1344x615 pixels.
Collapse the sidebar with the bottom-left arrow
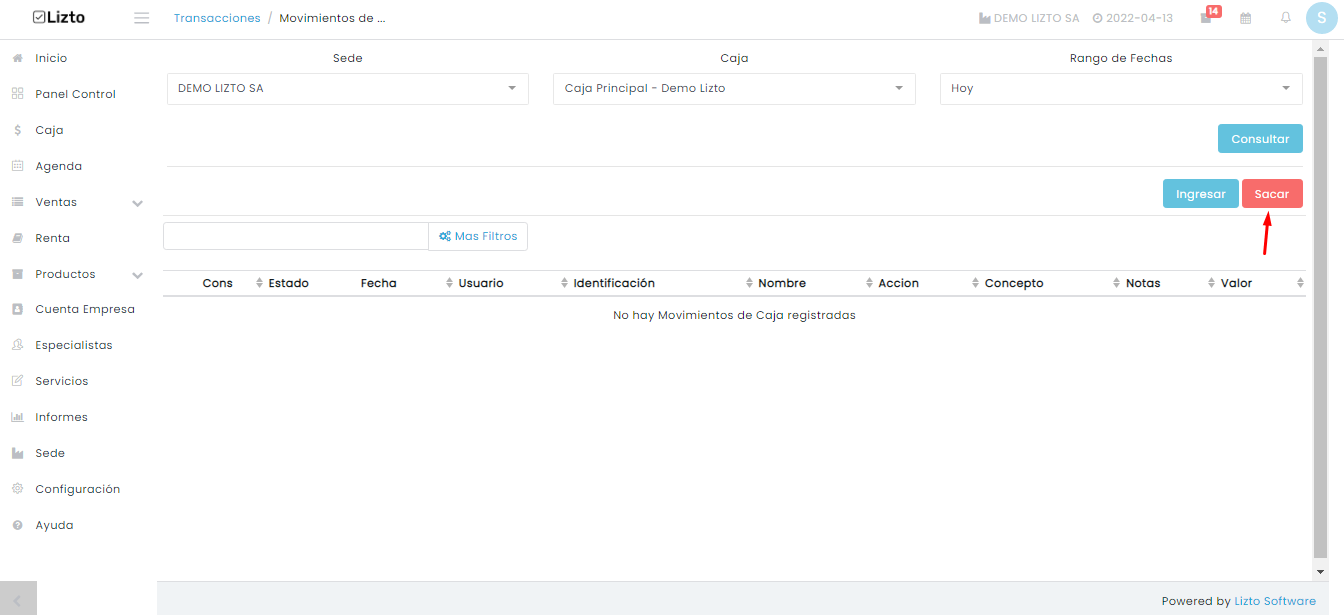click(18, 598)
